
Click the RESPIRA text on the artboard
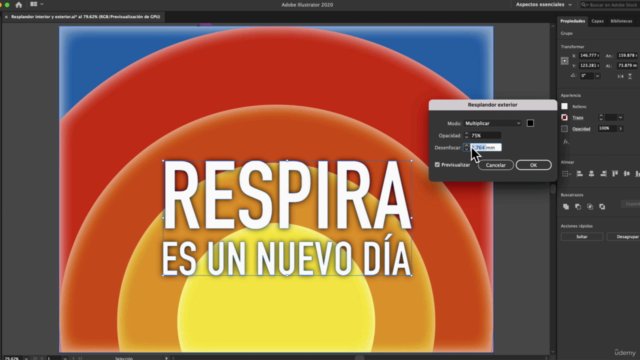(287, 195)
